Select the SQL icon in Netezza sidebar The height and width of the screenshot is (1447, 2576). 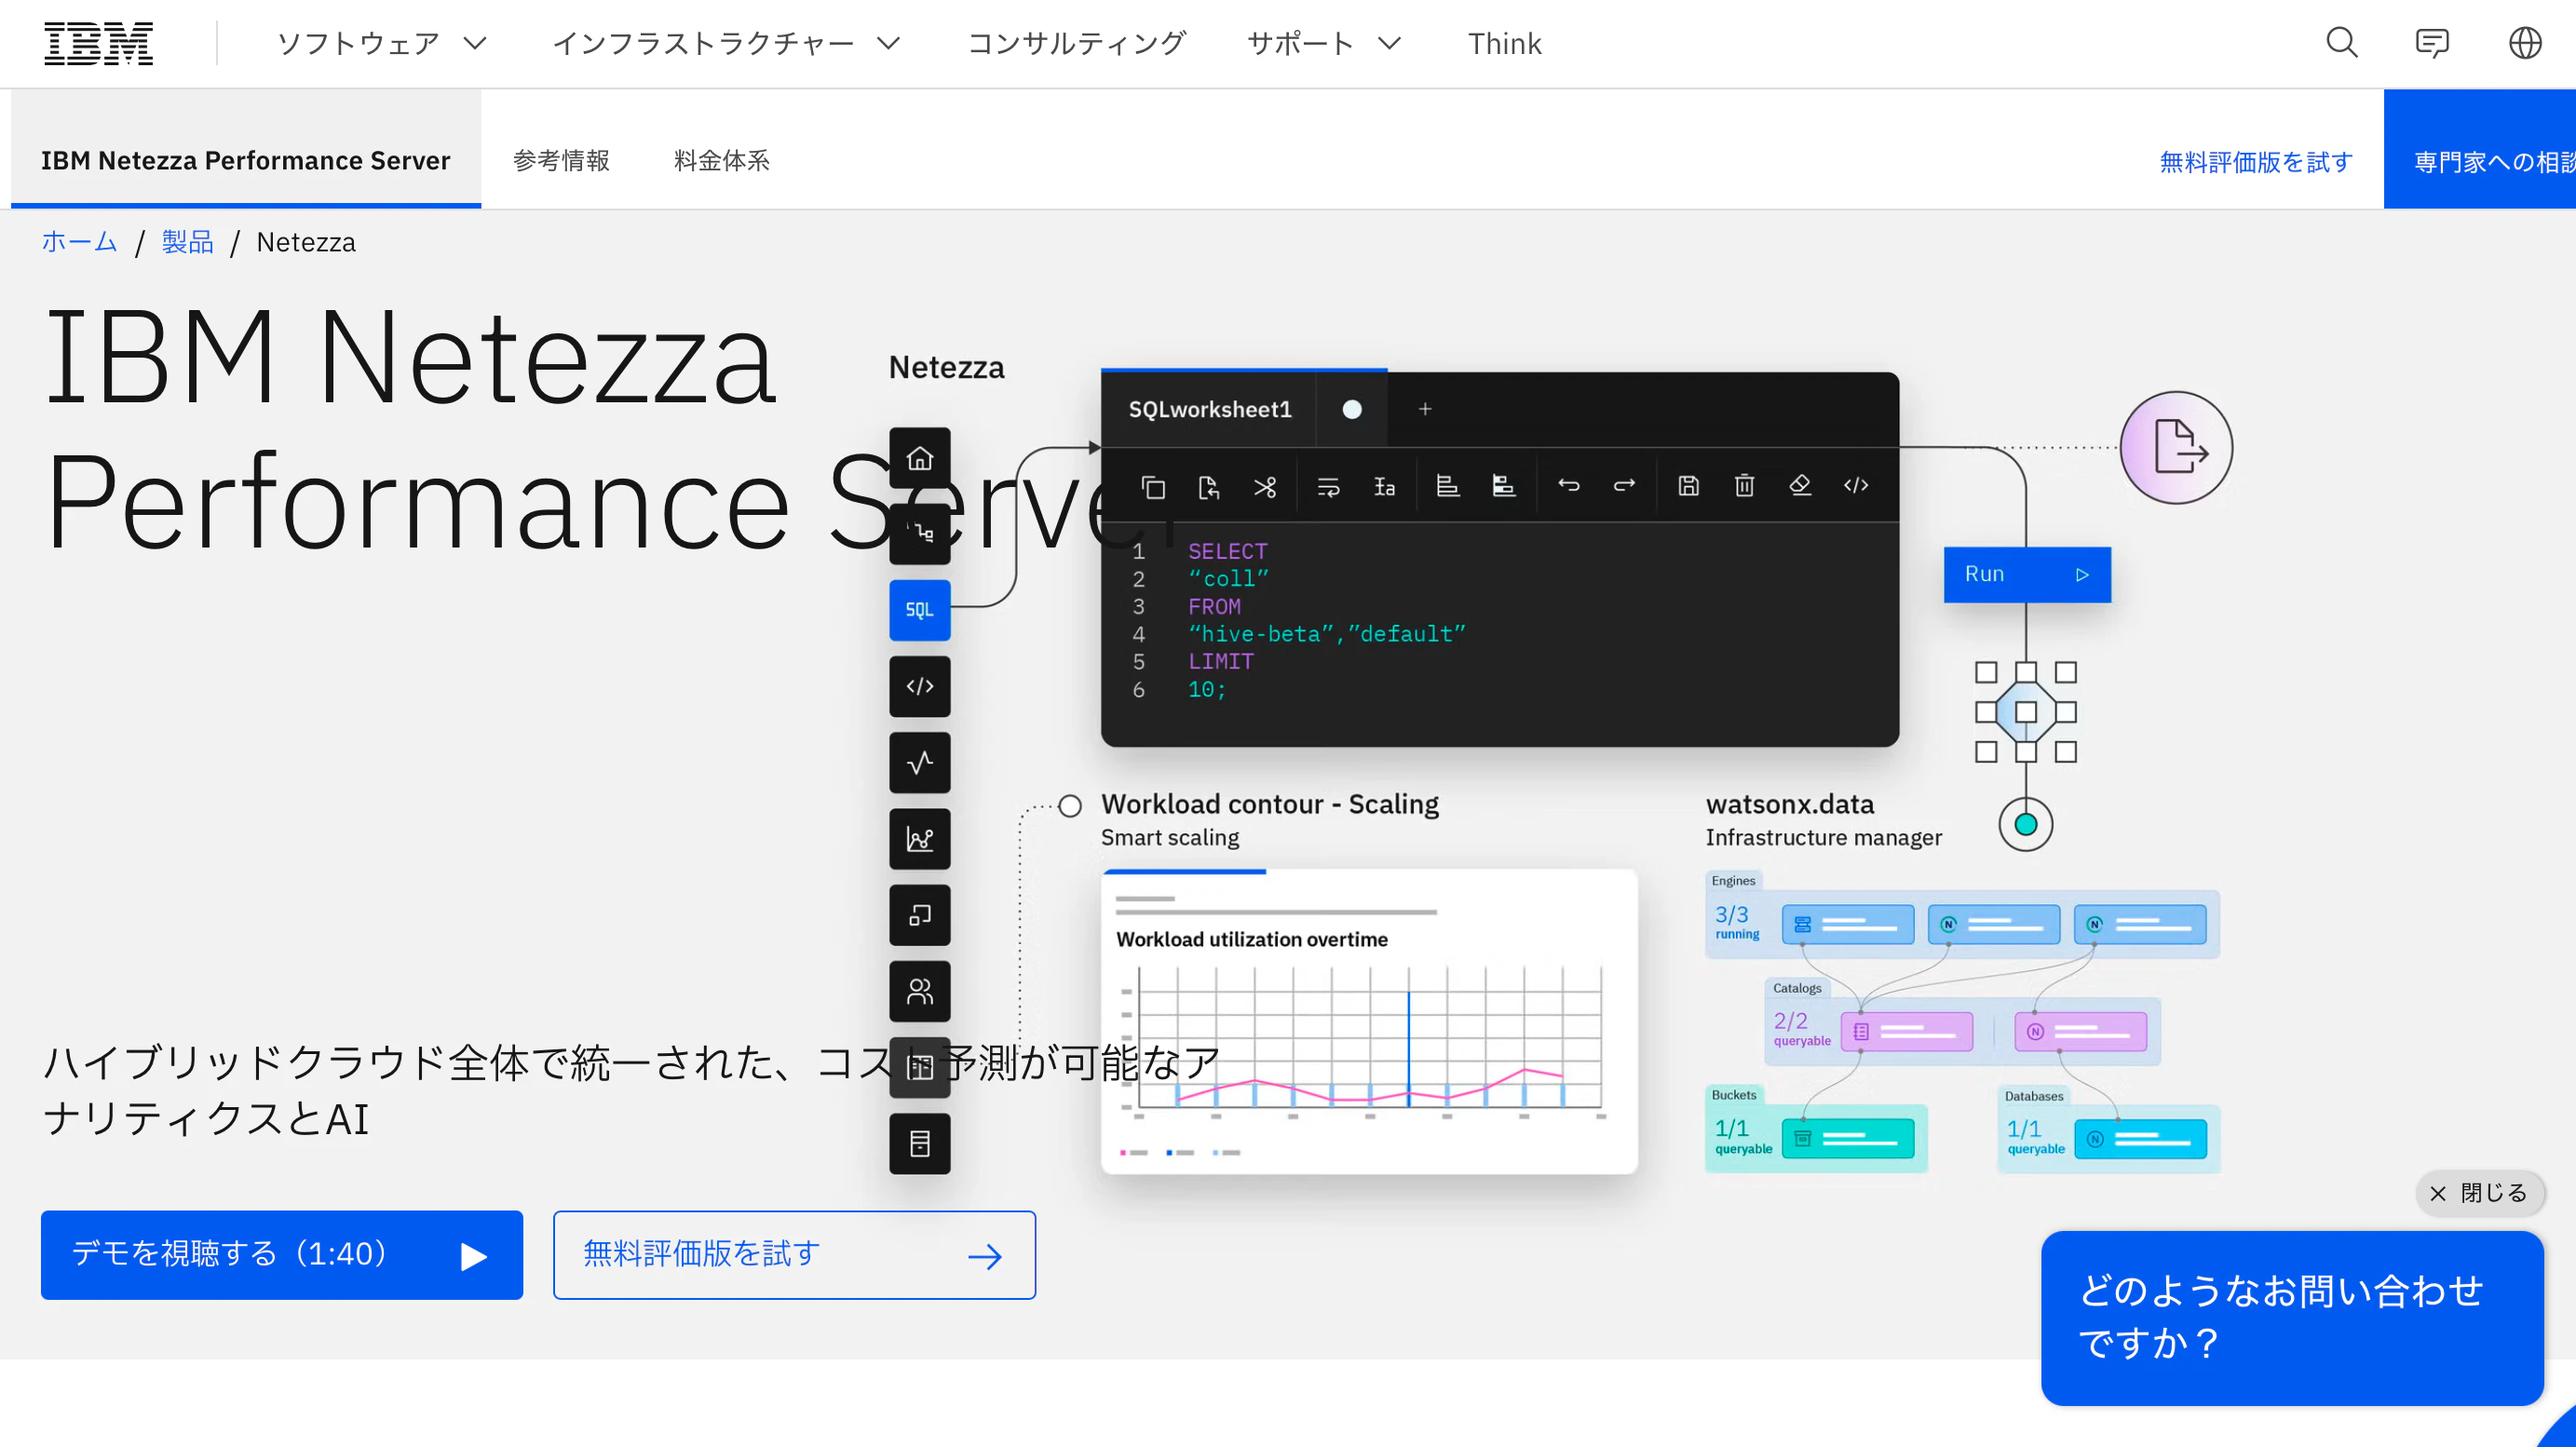tap(919, 610)
